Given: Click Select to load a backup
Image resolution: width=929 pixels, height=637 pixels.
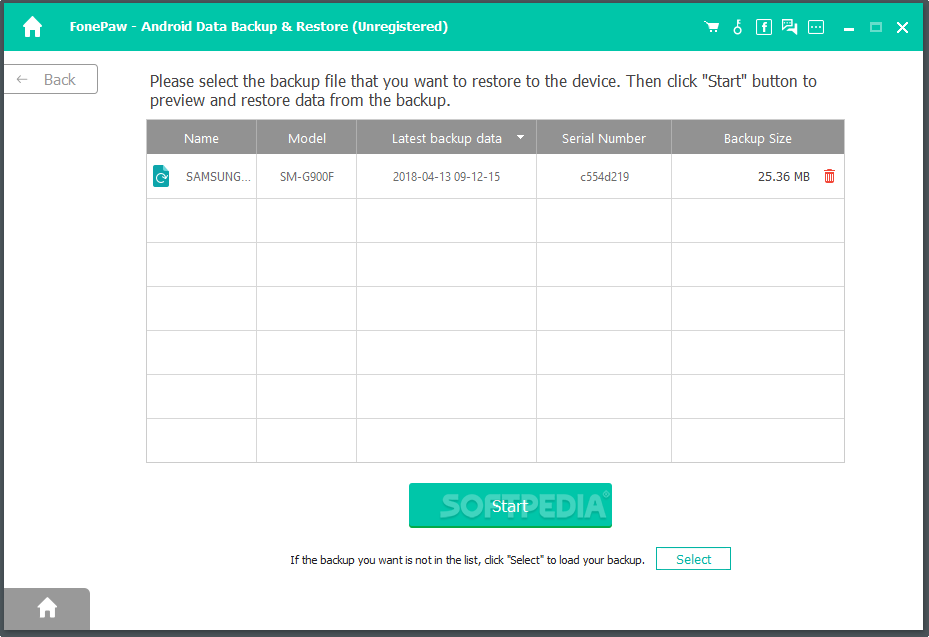Looking at the screenshot, I should point(693,559).
